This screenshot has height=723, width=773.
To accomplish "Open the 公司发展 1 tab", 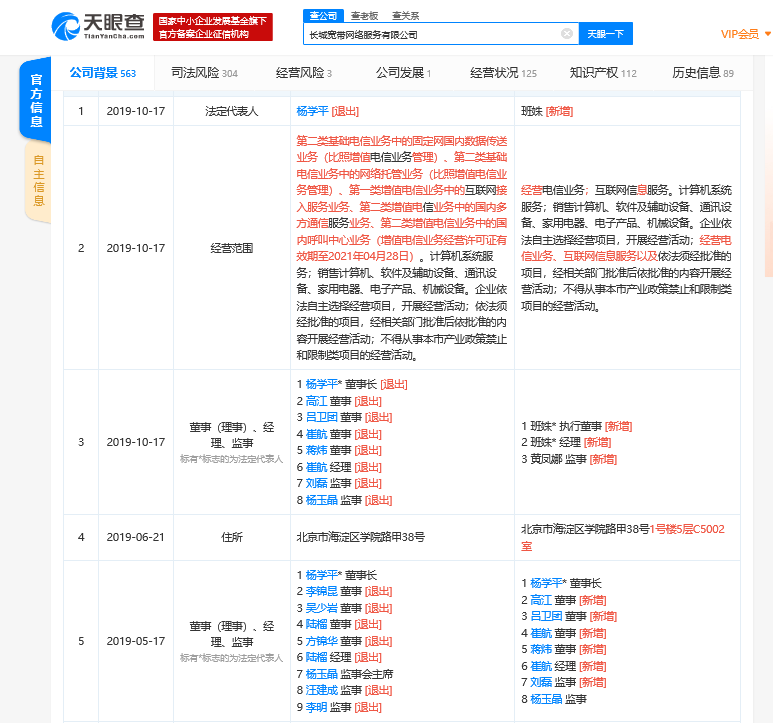I will [x=403, y=73].
